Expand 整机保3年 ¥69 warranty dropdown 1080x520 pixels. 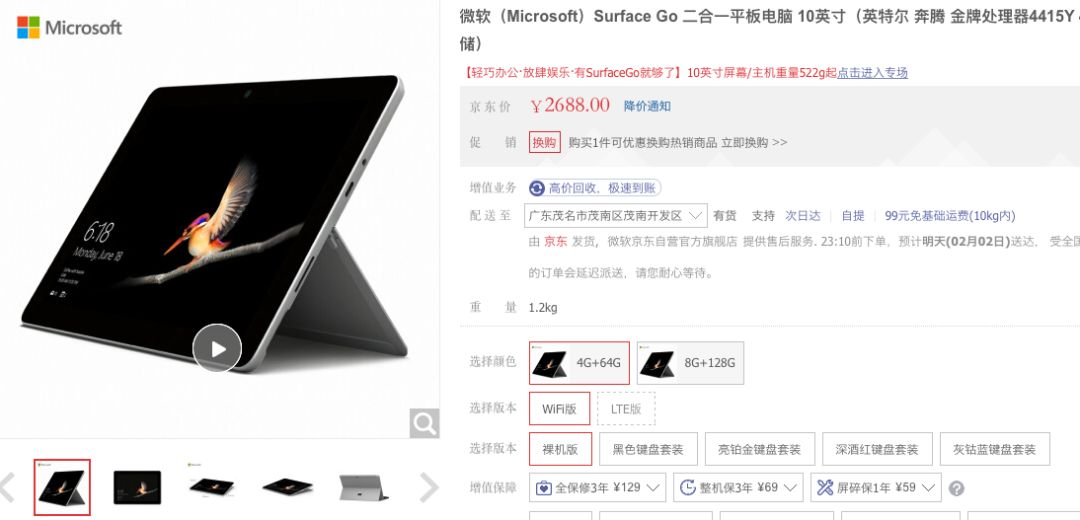click(738, 488)
